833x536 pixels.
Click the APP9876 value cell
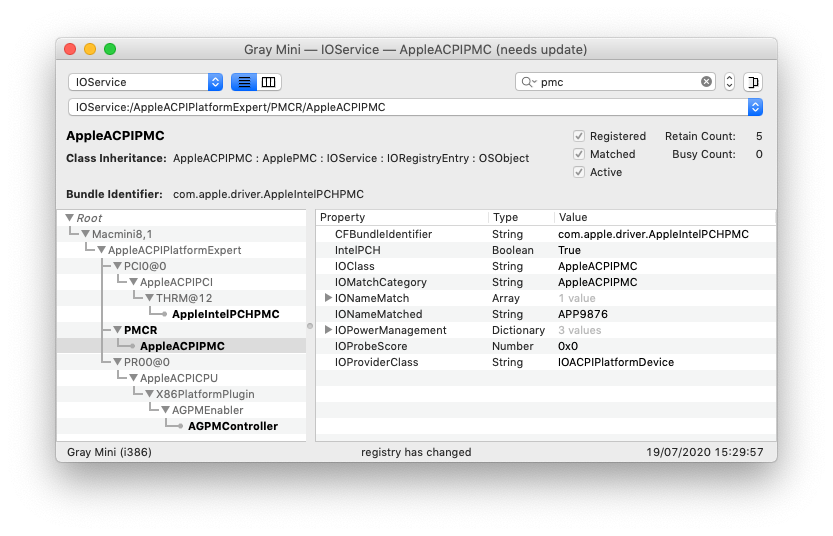[x=582, y=314]
